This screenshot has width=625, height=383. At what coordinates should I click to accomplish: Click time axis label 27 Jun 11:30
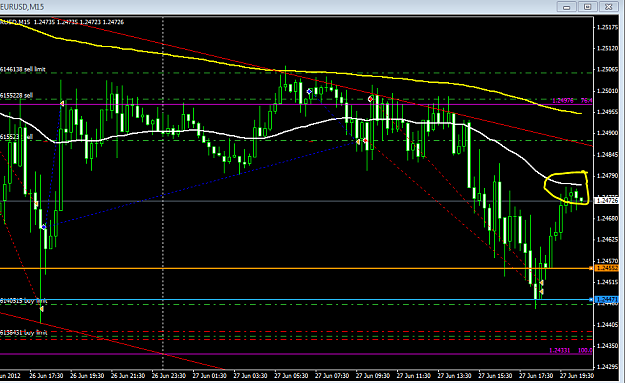pos(414,376)
